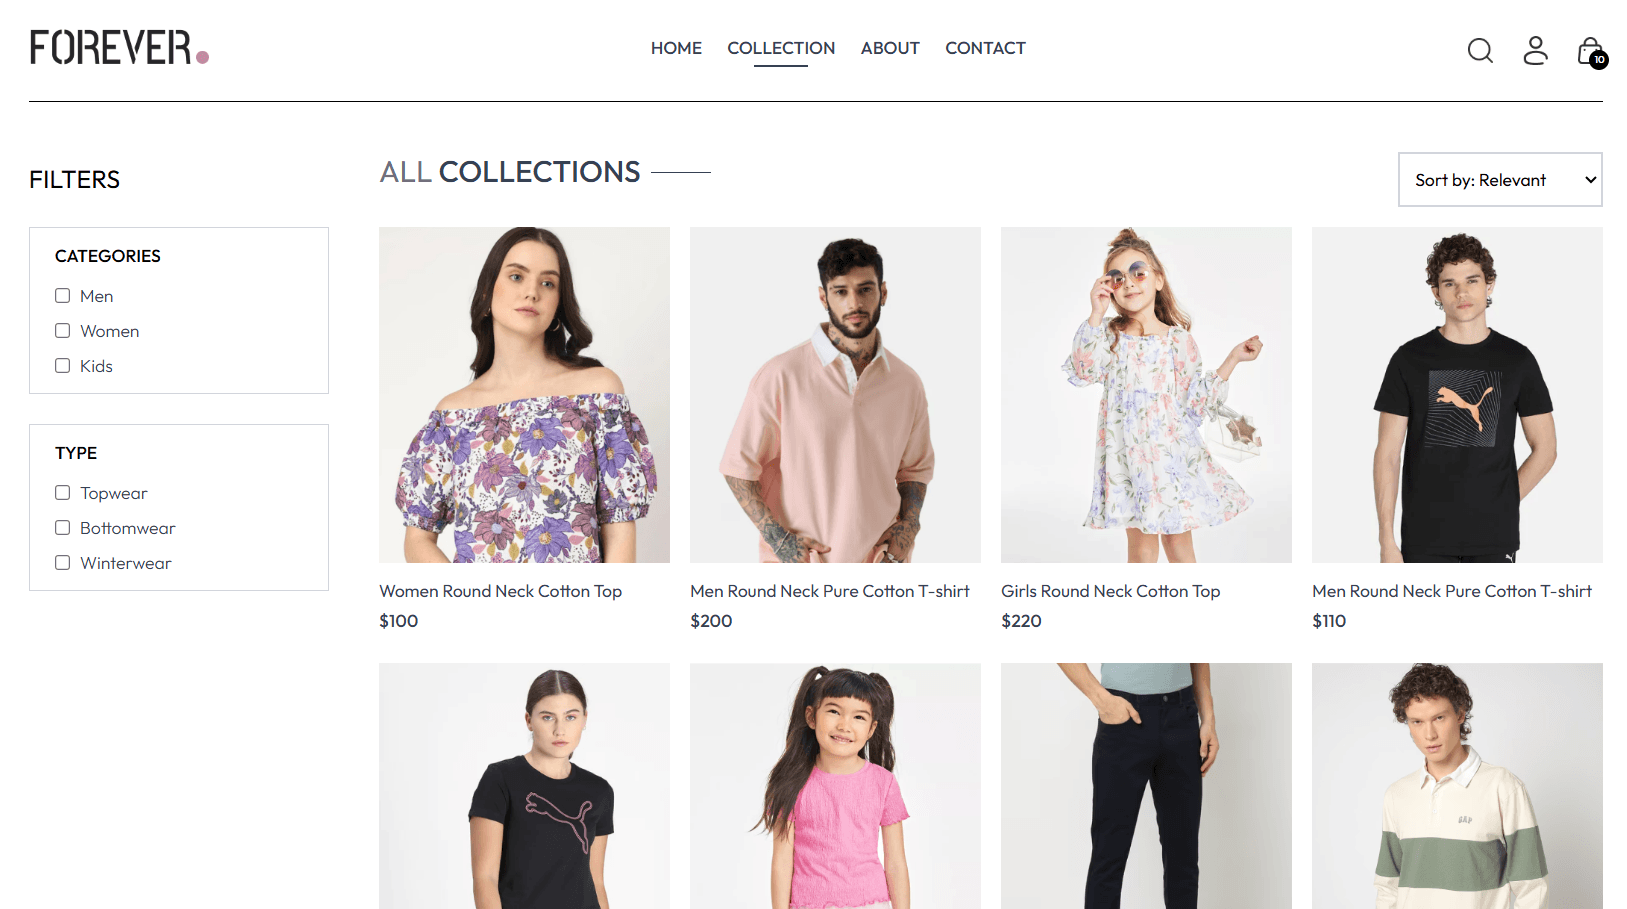Open the search magnifier icon

pyautogui.click(x=1480, y=50)
